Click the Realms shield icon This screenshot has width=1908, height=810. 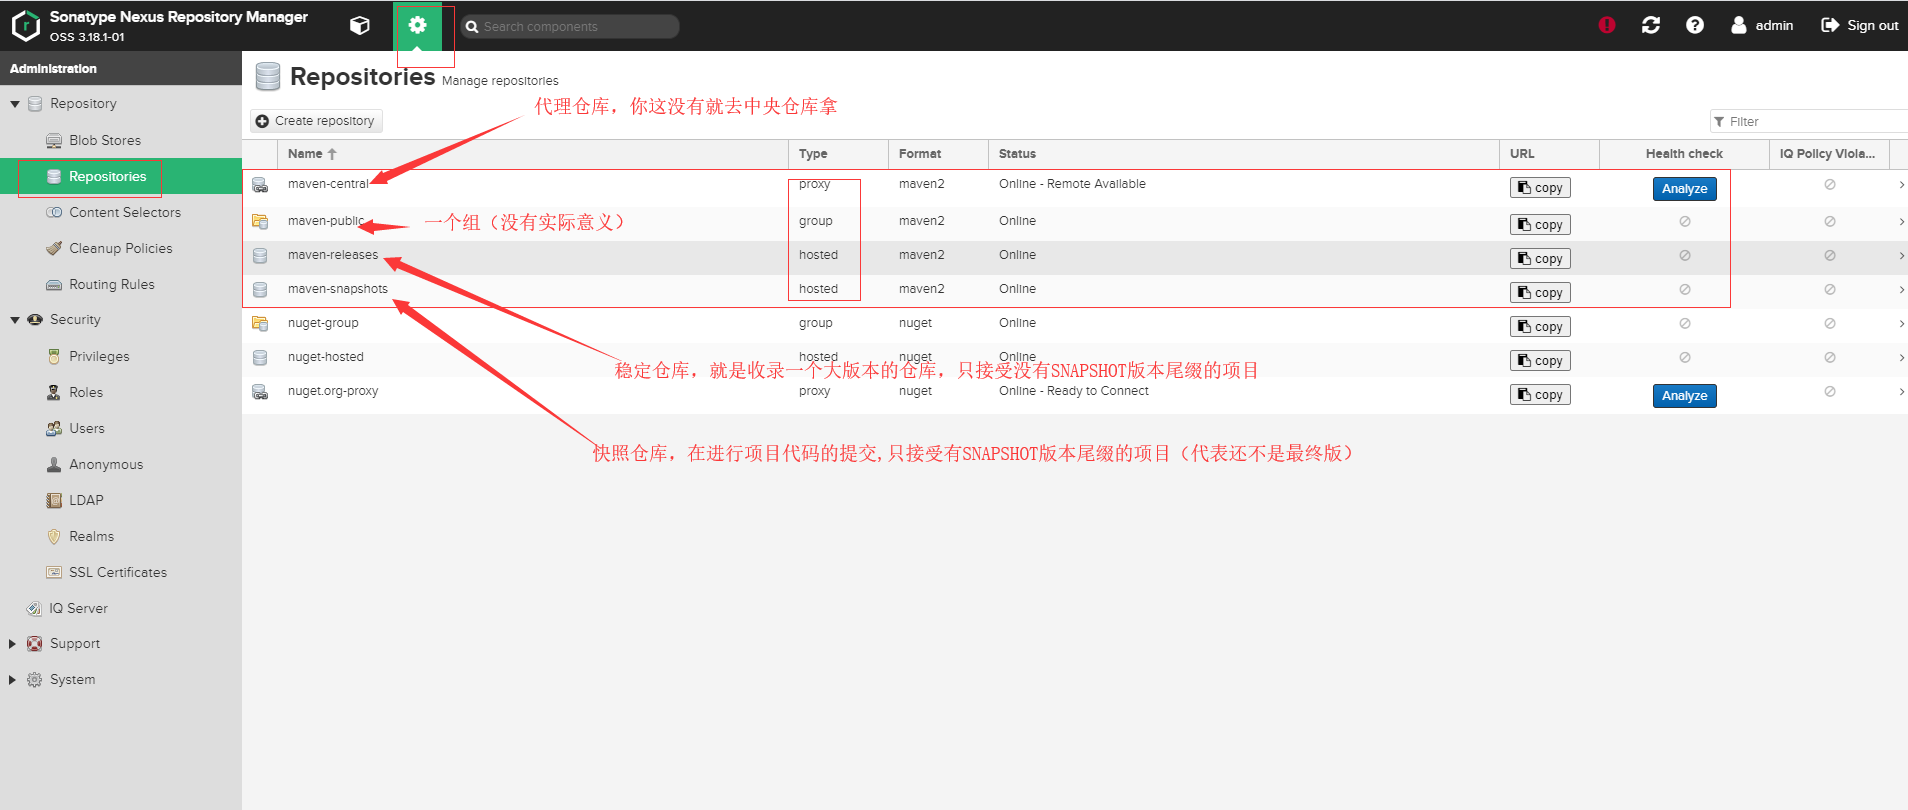coord(54,536)
